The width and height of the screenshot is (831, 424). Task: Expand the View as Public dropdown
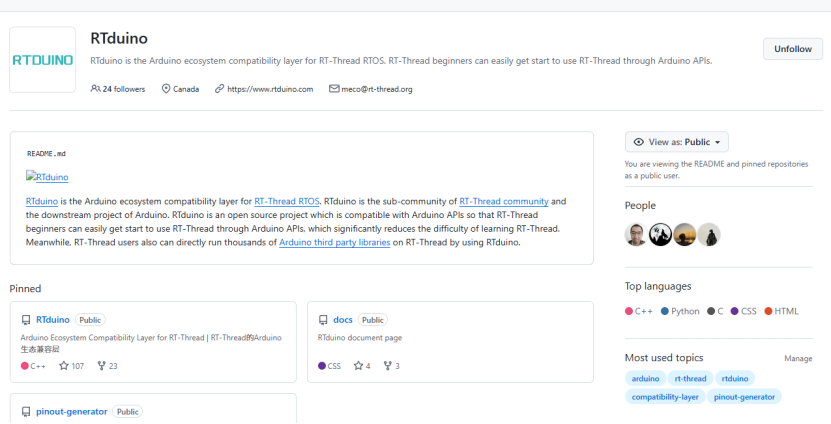pyautogui.click(x=676, y=142)
